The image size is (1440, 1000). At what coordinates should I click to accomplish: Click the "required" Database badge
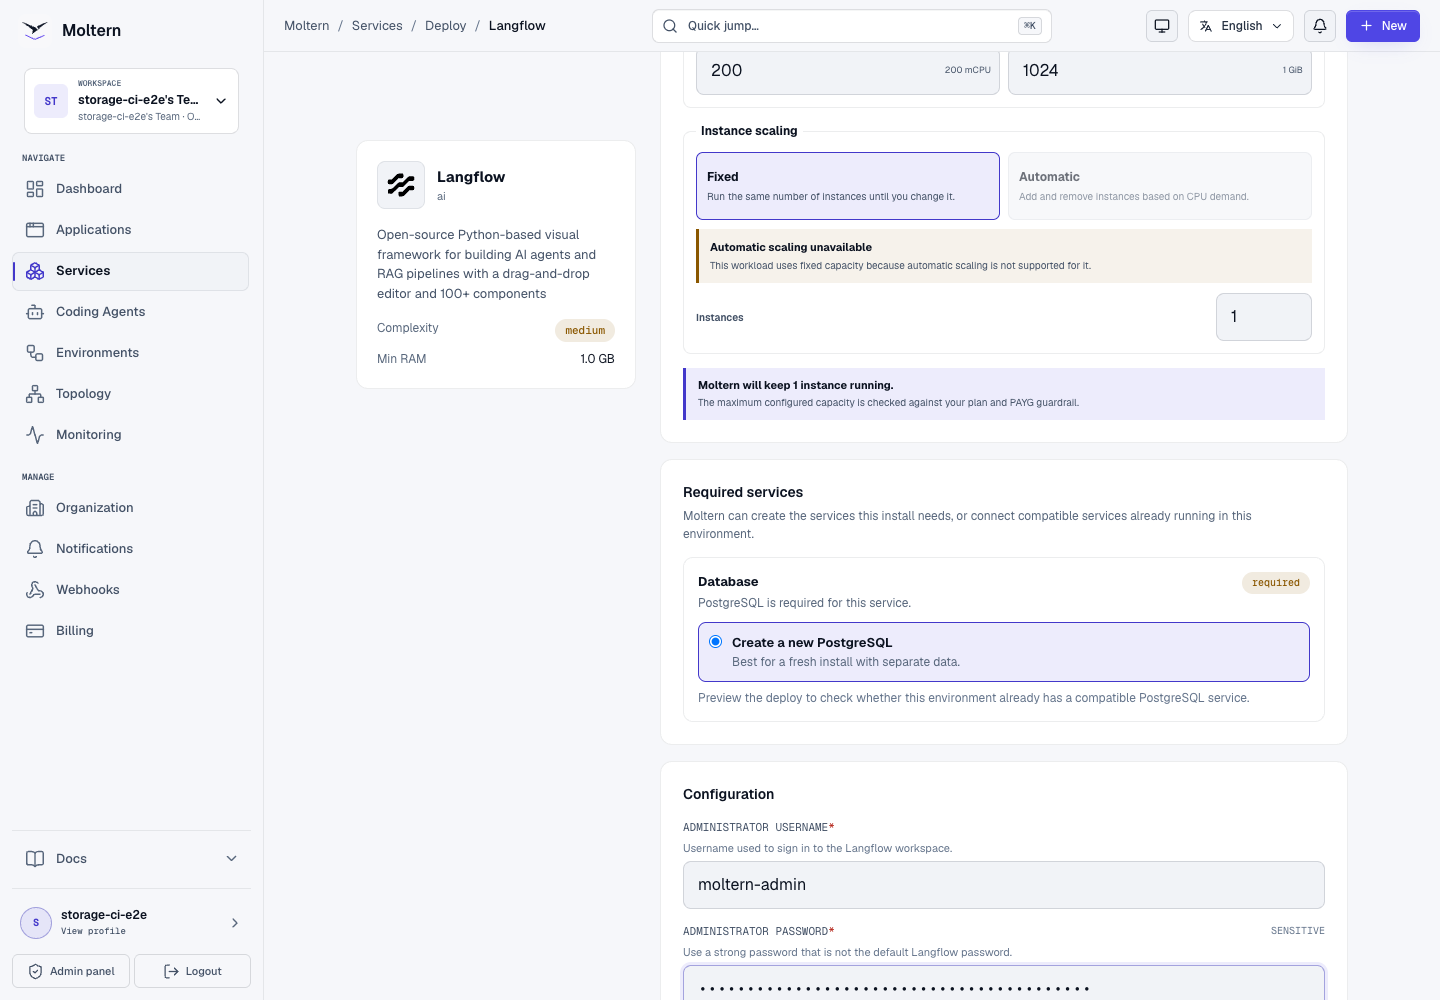(1276, 583)
